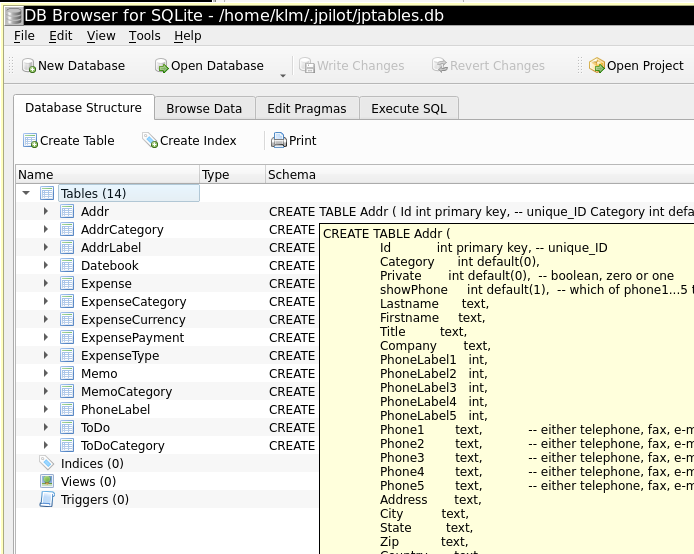
Task: Open the recent databases dropdown arrow
Action: (x=282, y=74)
